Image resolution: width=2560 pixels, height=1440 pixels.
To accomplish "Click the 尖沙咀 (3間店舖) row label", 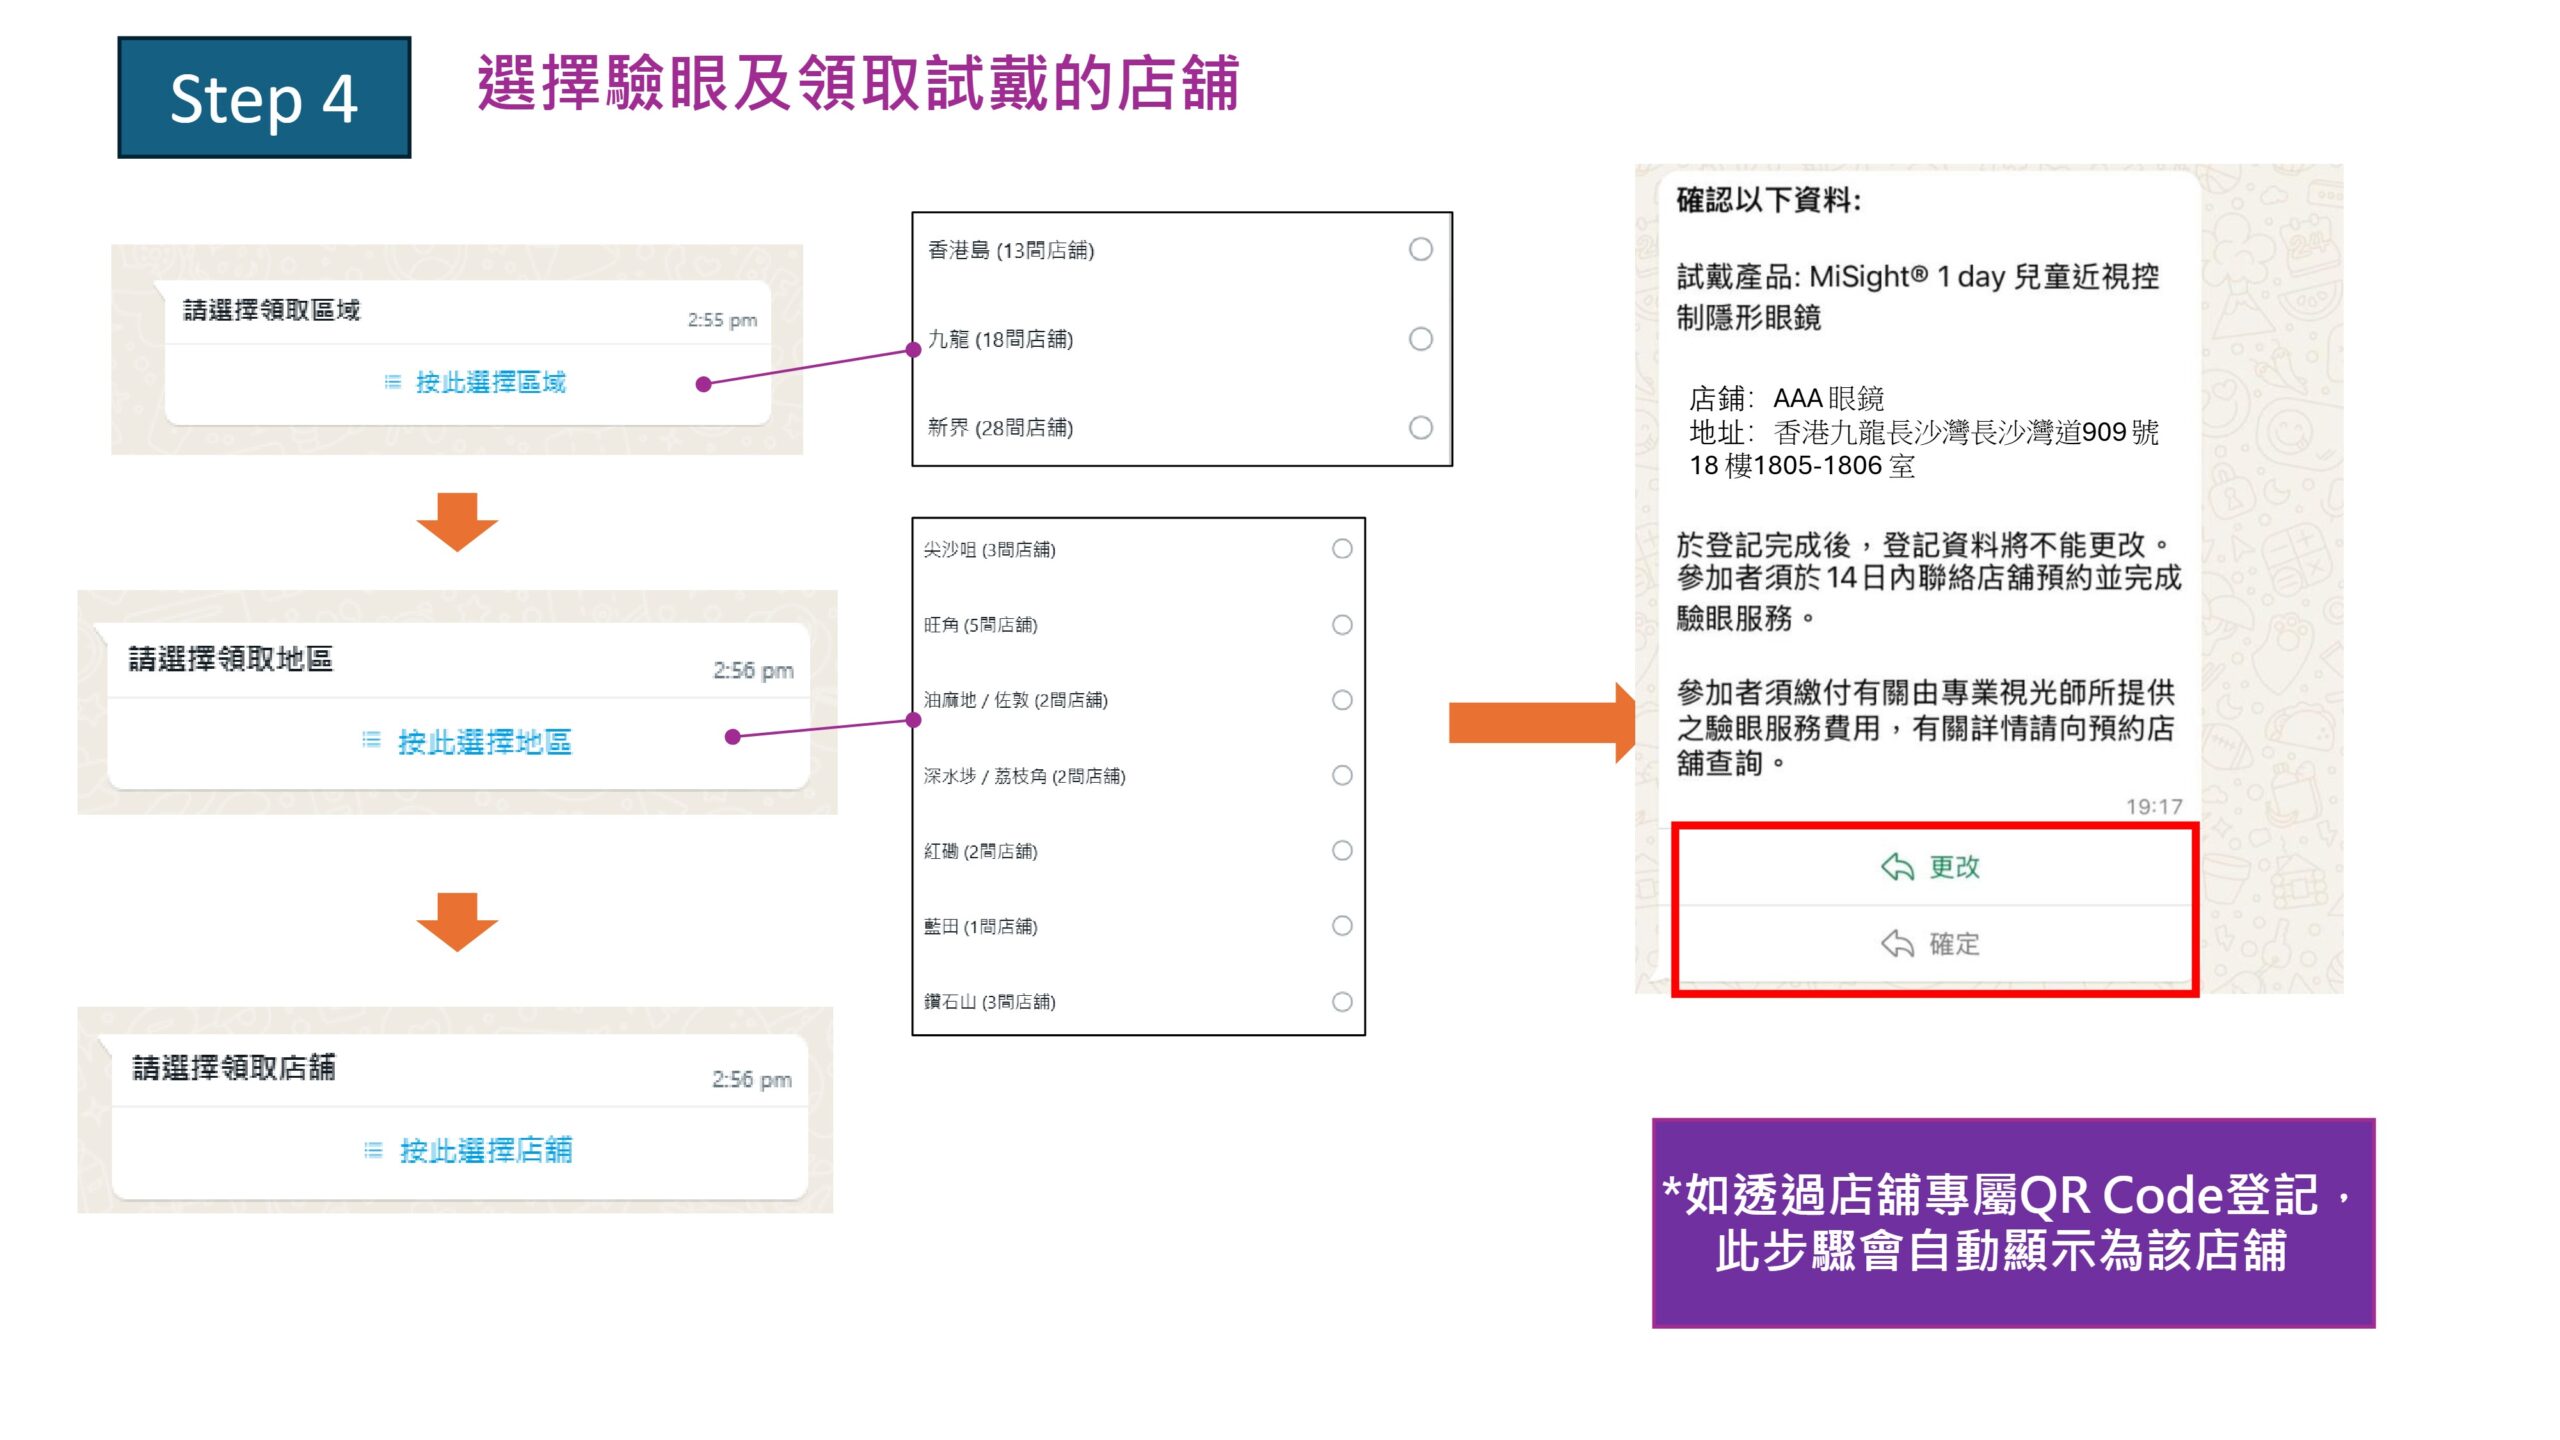I will click(989, 549).
